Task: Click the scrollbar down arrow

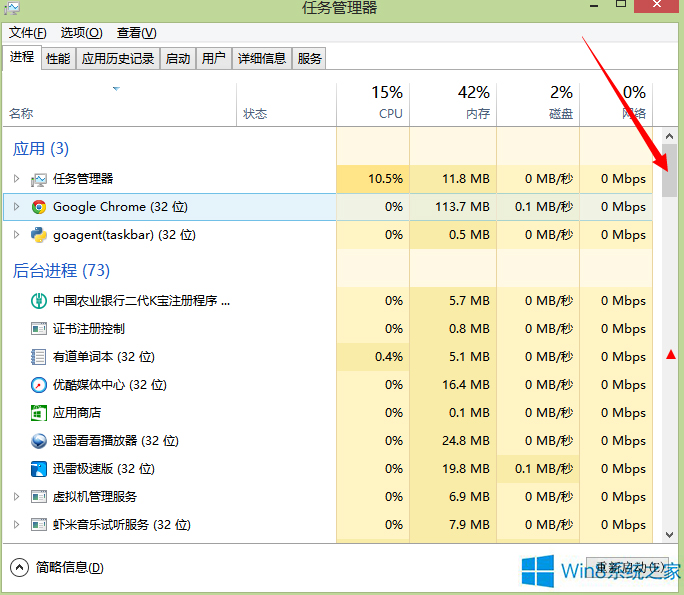Action: click(x=669, y=534)
